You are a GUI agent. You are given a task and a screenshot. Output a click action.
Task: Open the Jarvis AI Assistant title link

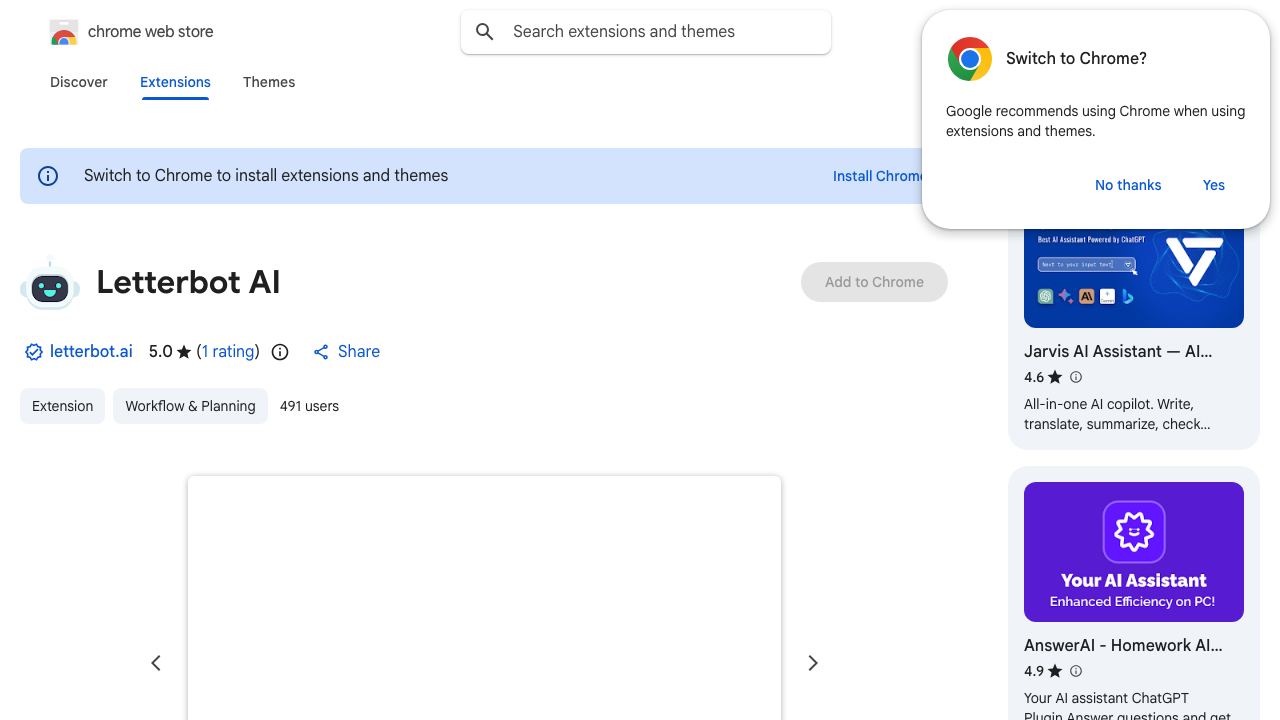[1118, 351]
